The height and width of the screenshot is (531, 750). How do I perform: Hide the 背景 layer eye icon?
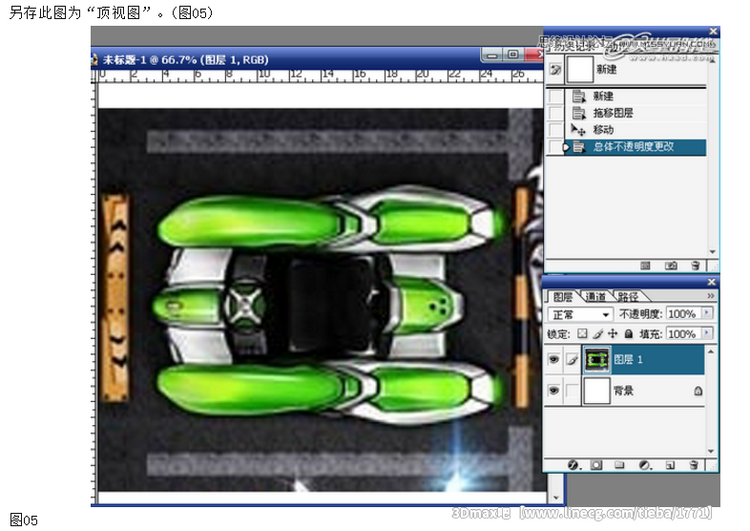coord(554,391)
